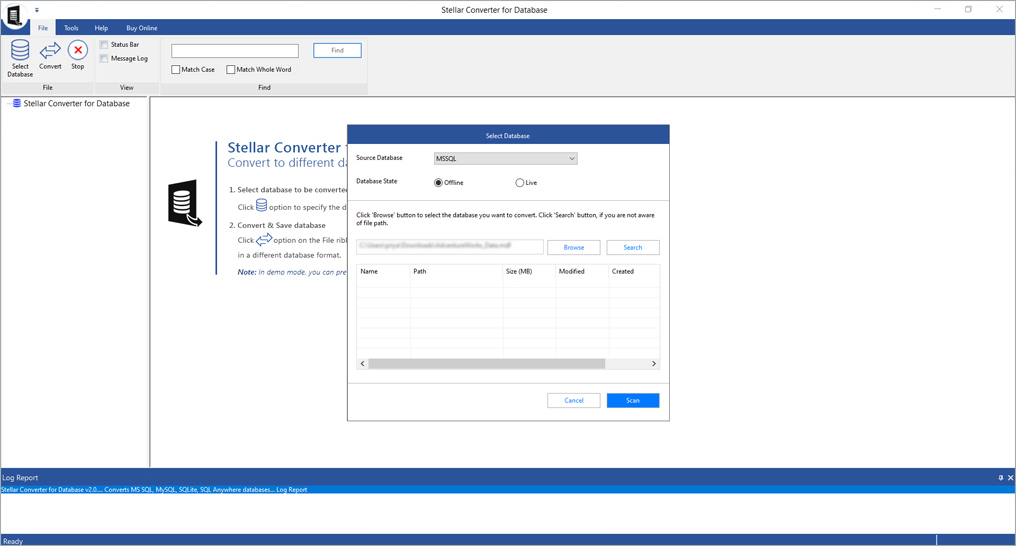This screenshot has height=546, width=1016.
Task: Minimize the application window
Action: click(937, 9)
